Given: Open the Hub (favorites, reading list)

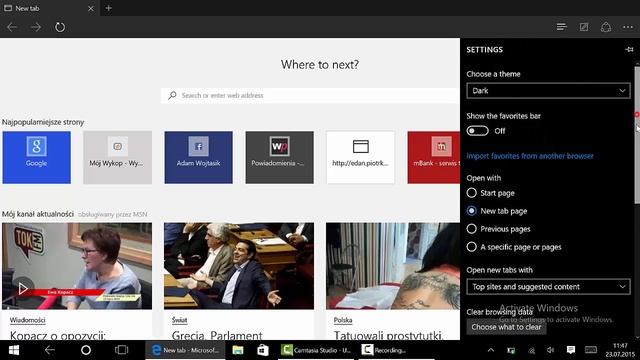Looking at the screenshot, I should point(562,27).
